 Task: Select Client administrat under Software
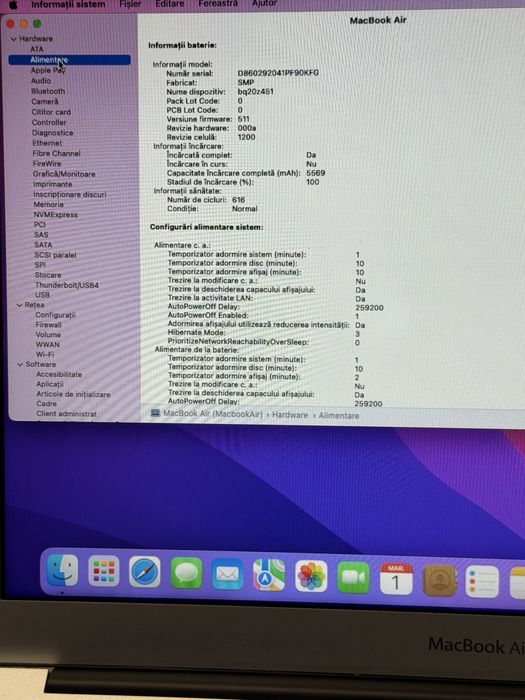click(67, 413)
